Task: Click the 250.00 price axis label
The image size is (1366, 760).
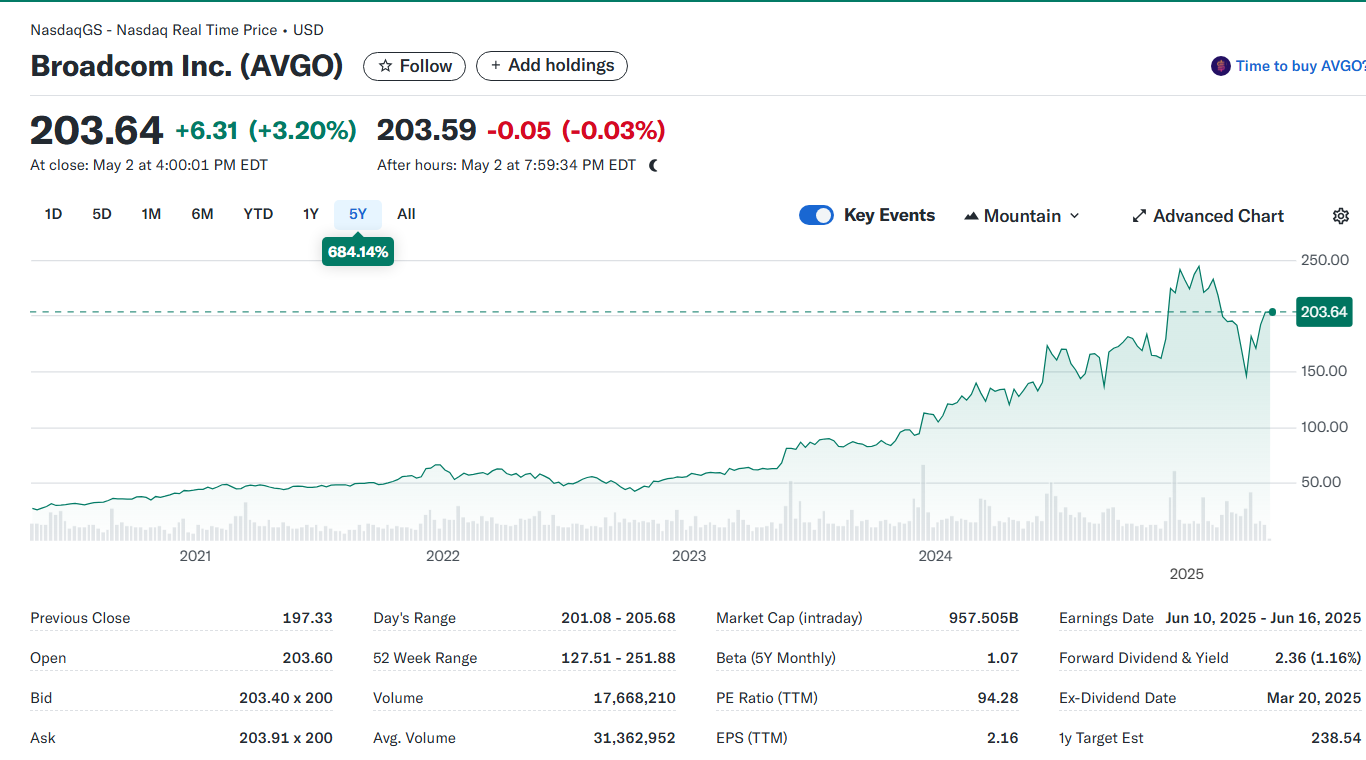Action: 1324,260
